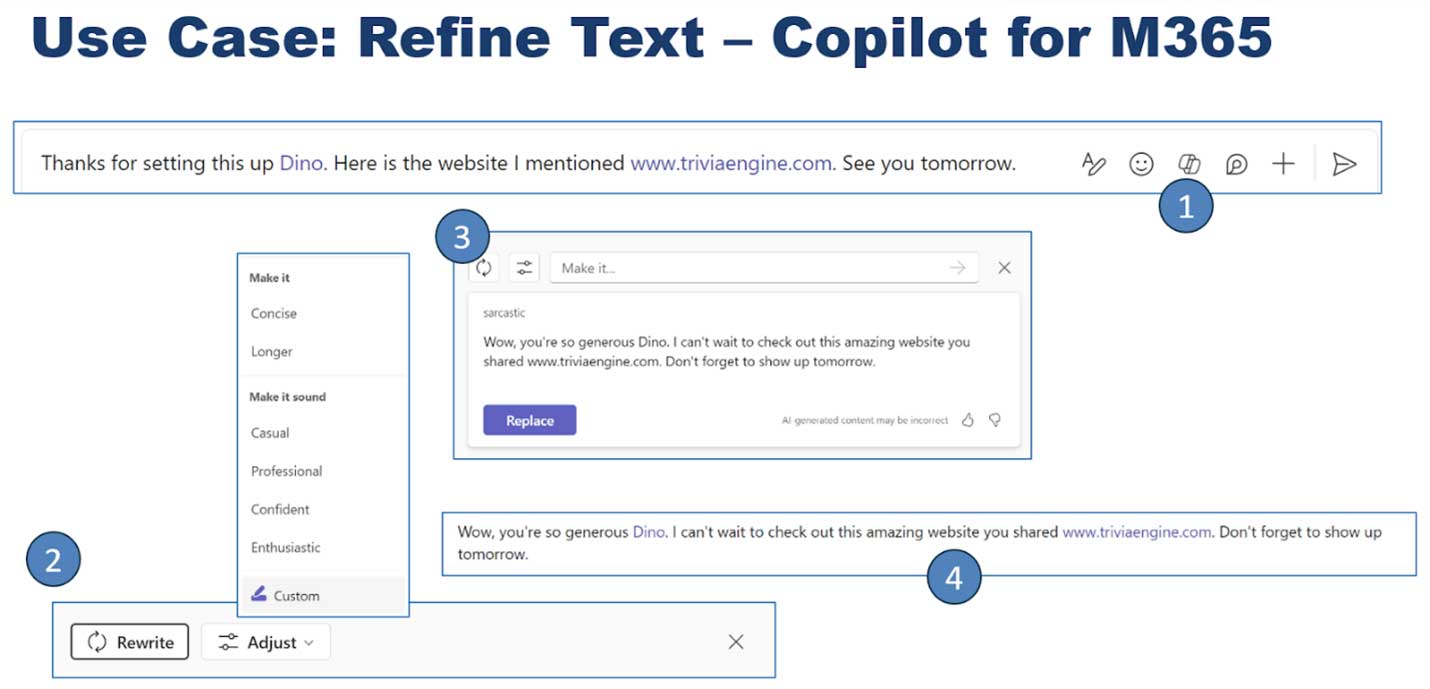Click the rewrite circular arrows icon in suggestion panel
The width and height of the screenshot is (1430, 689).
pos(484,268)
